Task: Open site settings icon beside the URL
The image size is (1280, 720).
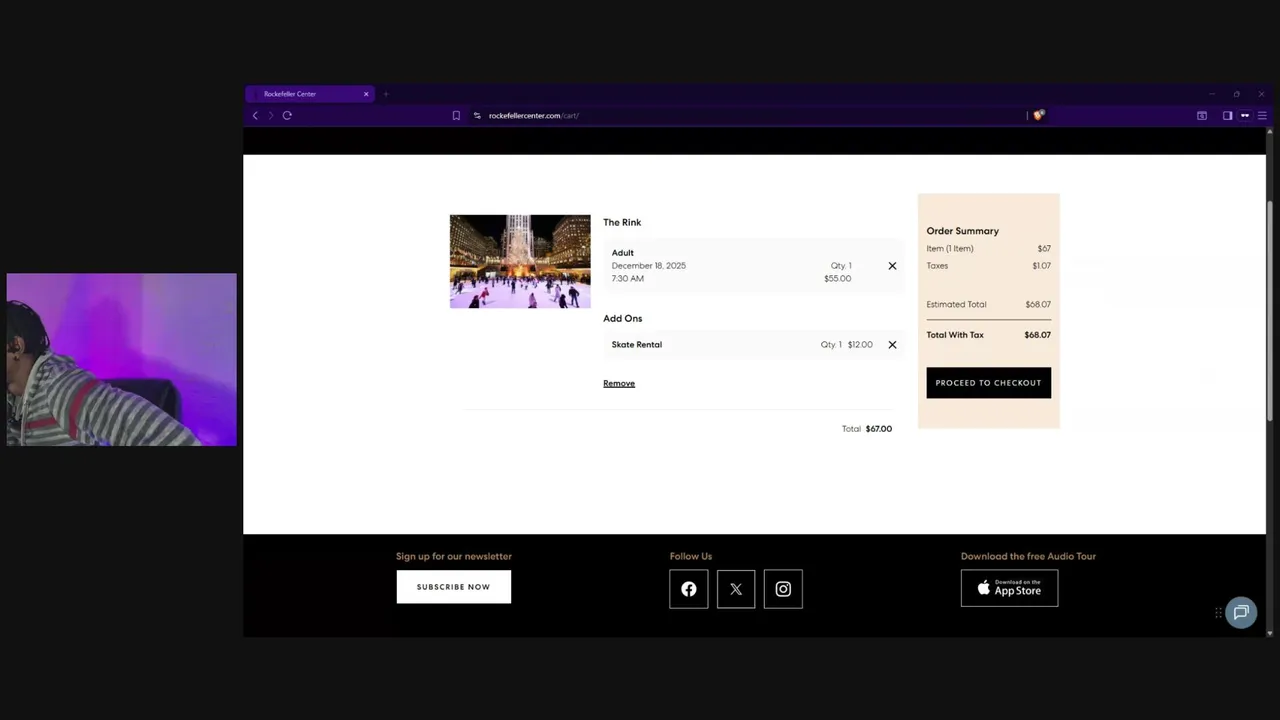Action: [x=477, y=116]
